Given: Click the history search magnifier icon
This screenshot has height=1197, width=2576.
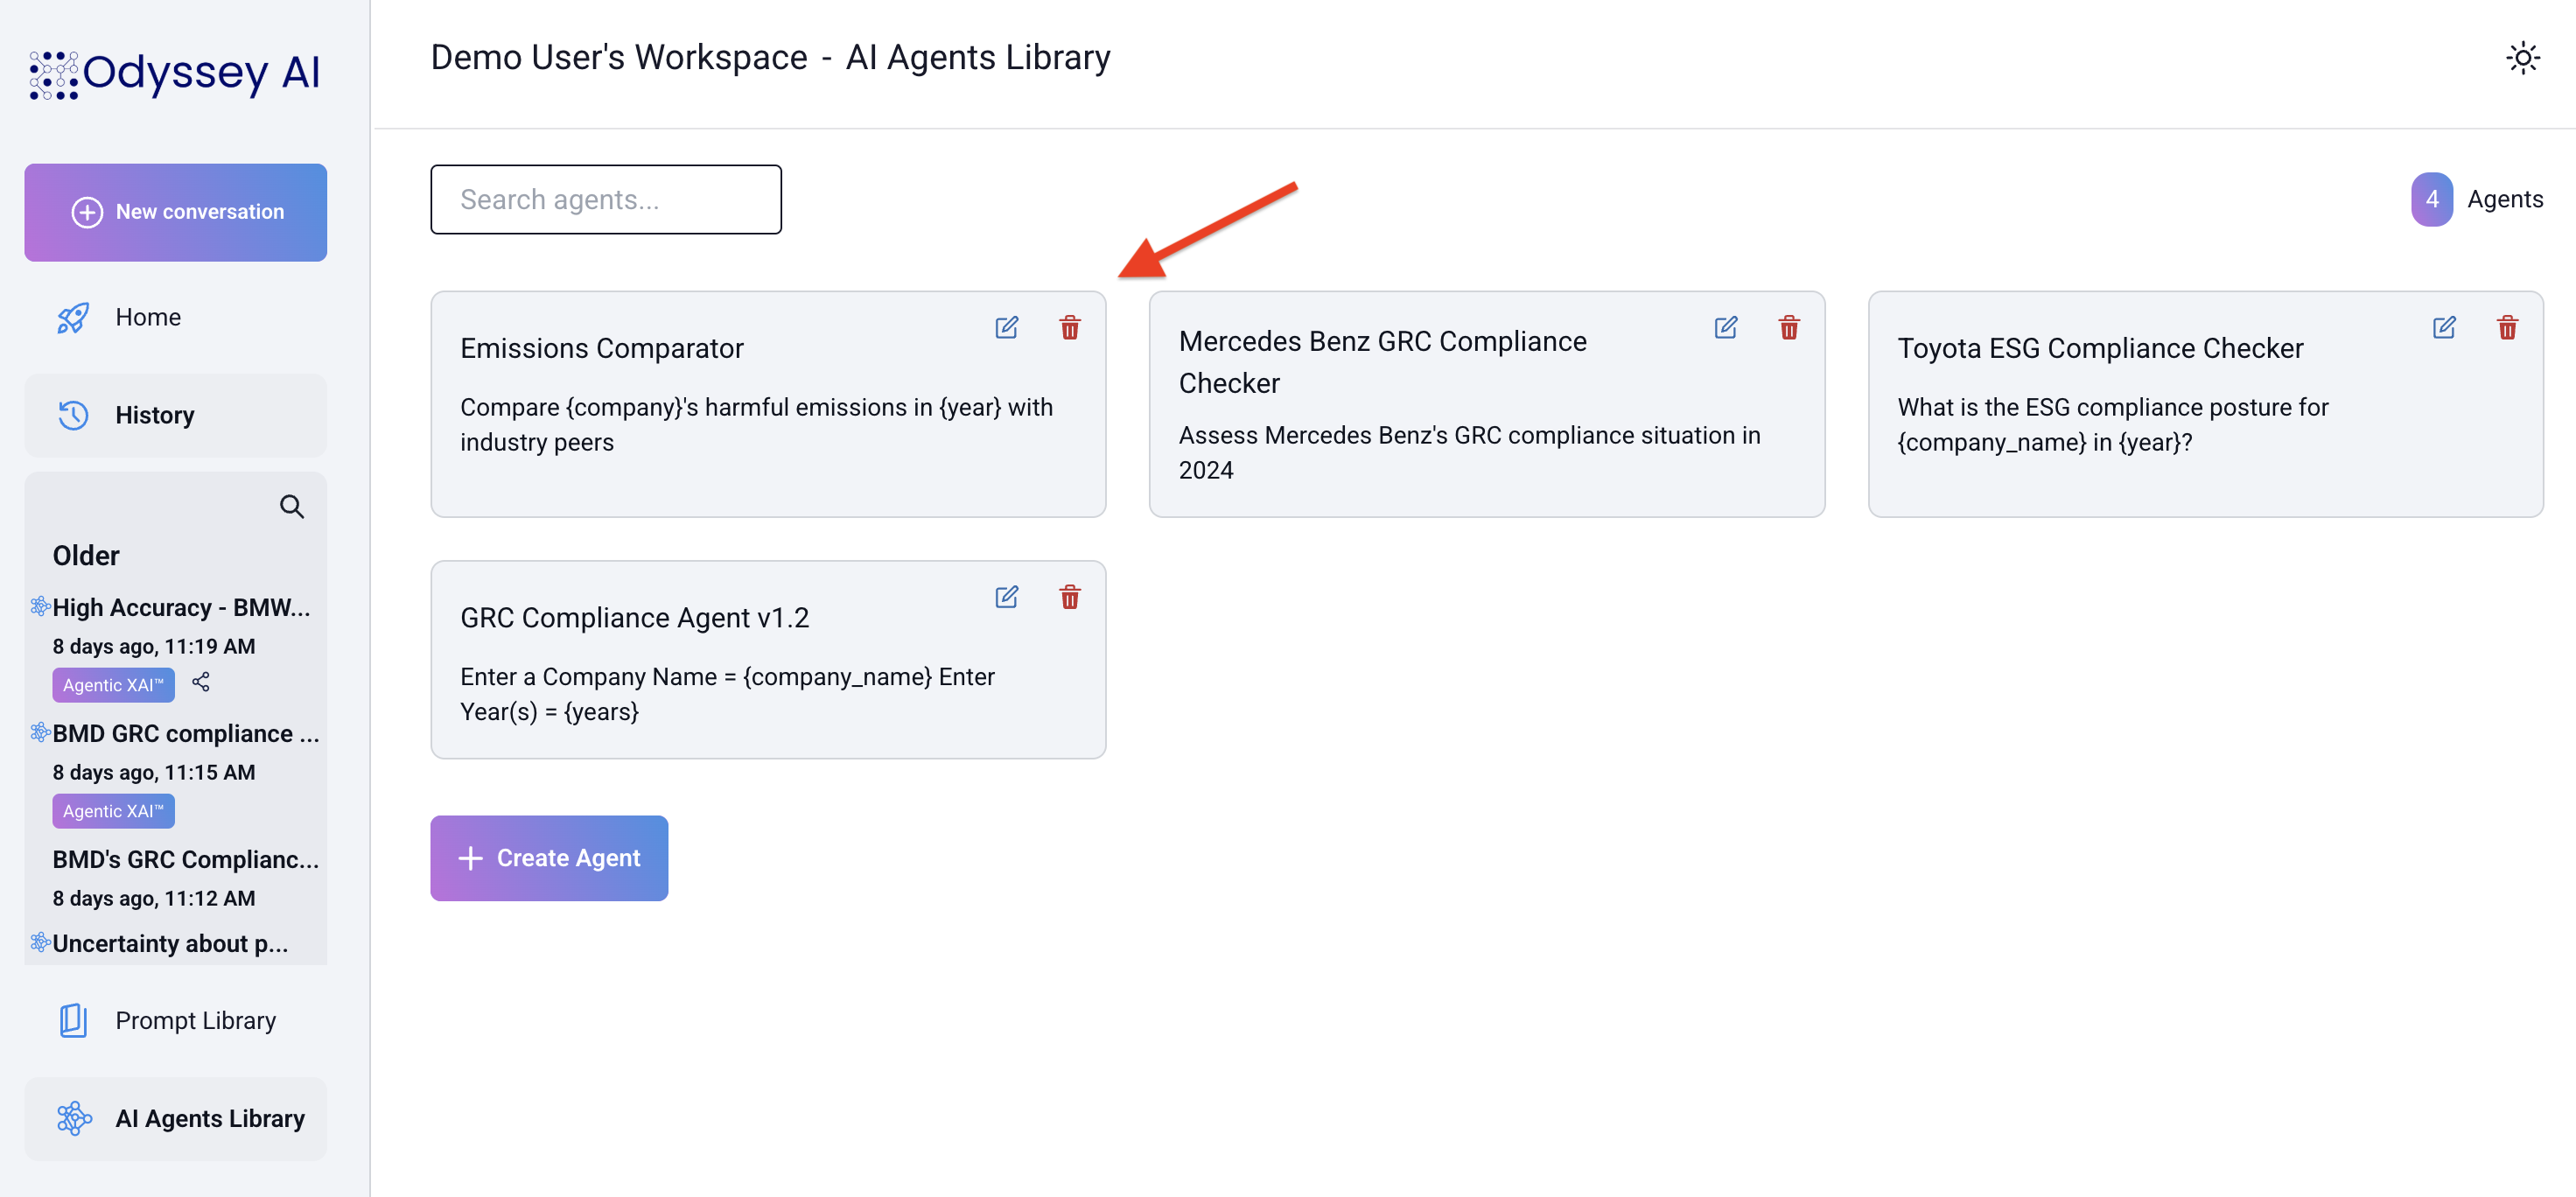Looking at the screenshot, I should pyautogui.click(x=291, y=507).
